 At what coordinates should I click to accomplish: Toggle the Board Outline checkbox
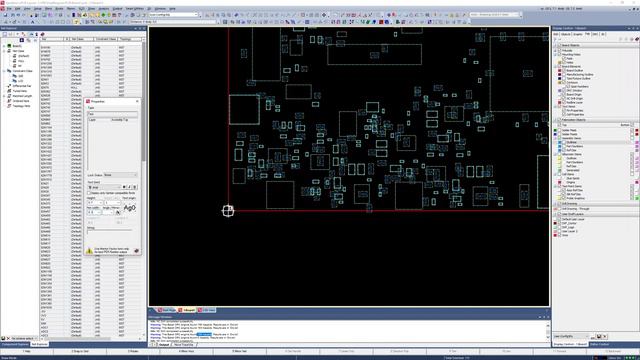(564, 71)
